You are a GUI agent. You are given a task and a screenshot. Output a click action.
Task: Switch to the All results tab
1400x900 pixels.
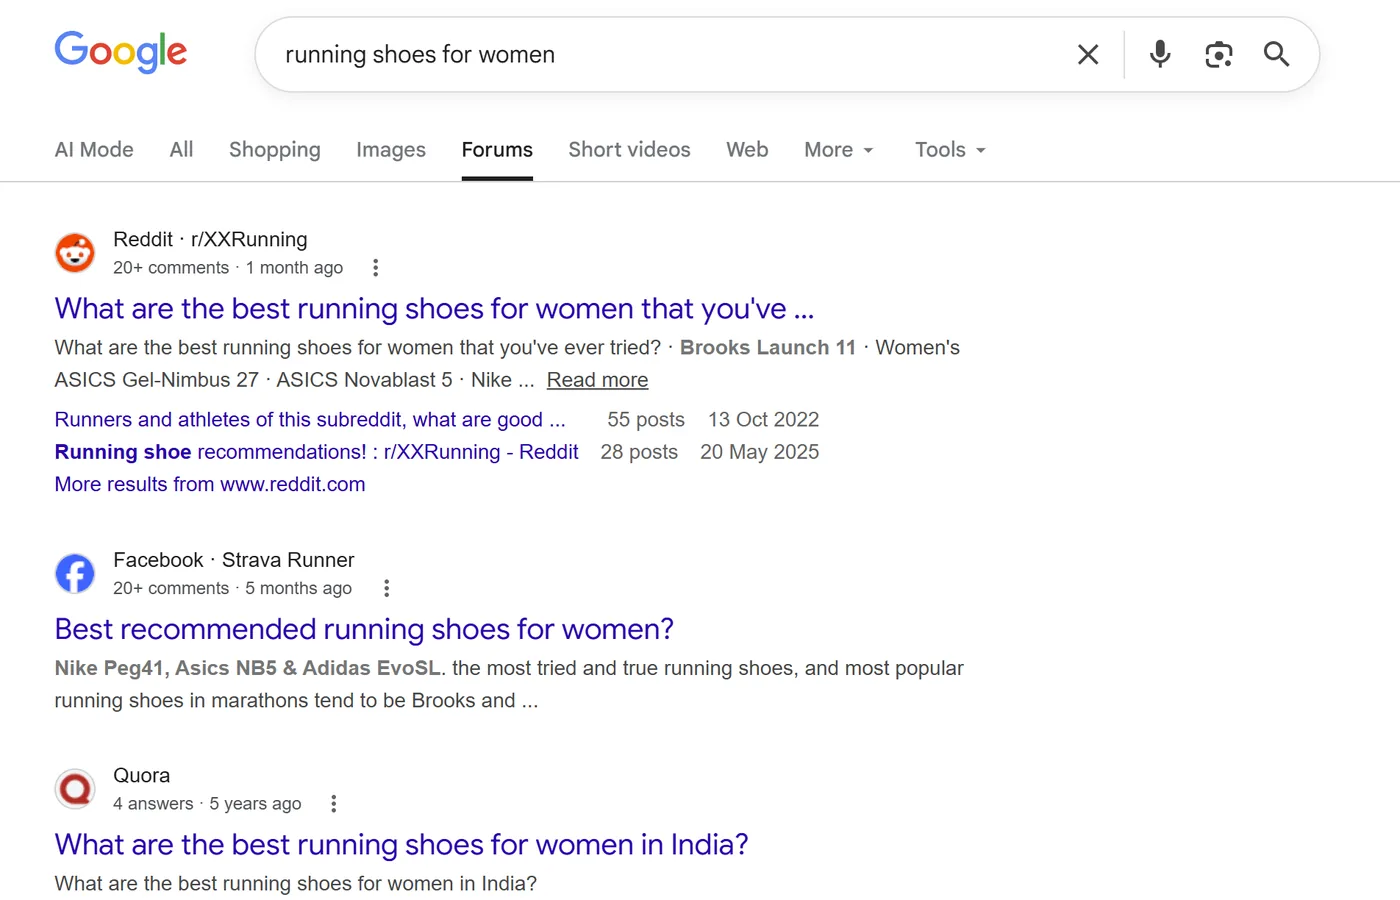(181, 149)
